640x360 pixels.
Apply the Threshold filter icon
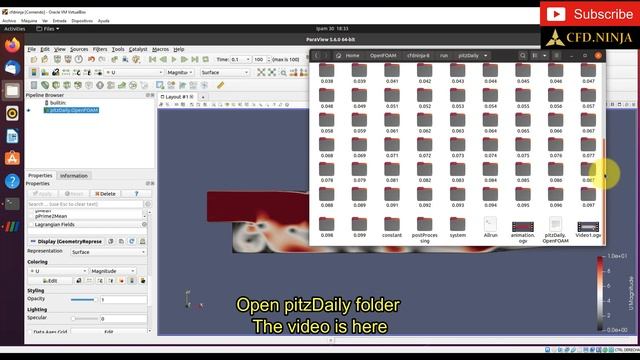(x=78, y=85)
